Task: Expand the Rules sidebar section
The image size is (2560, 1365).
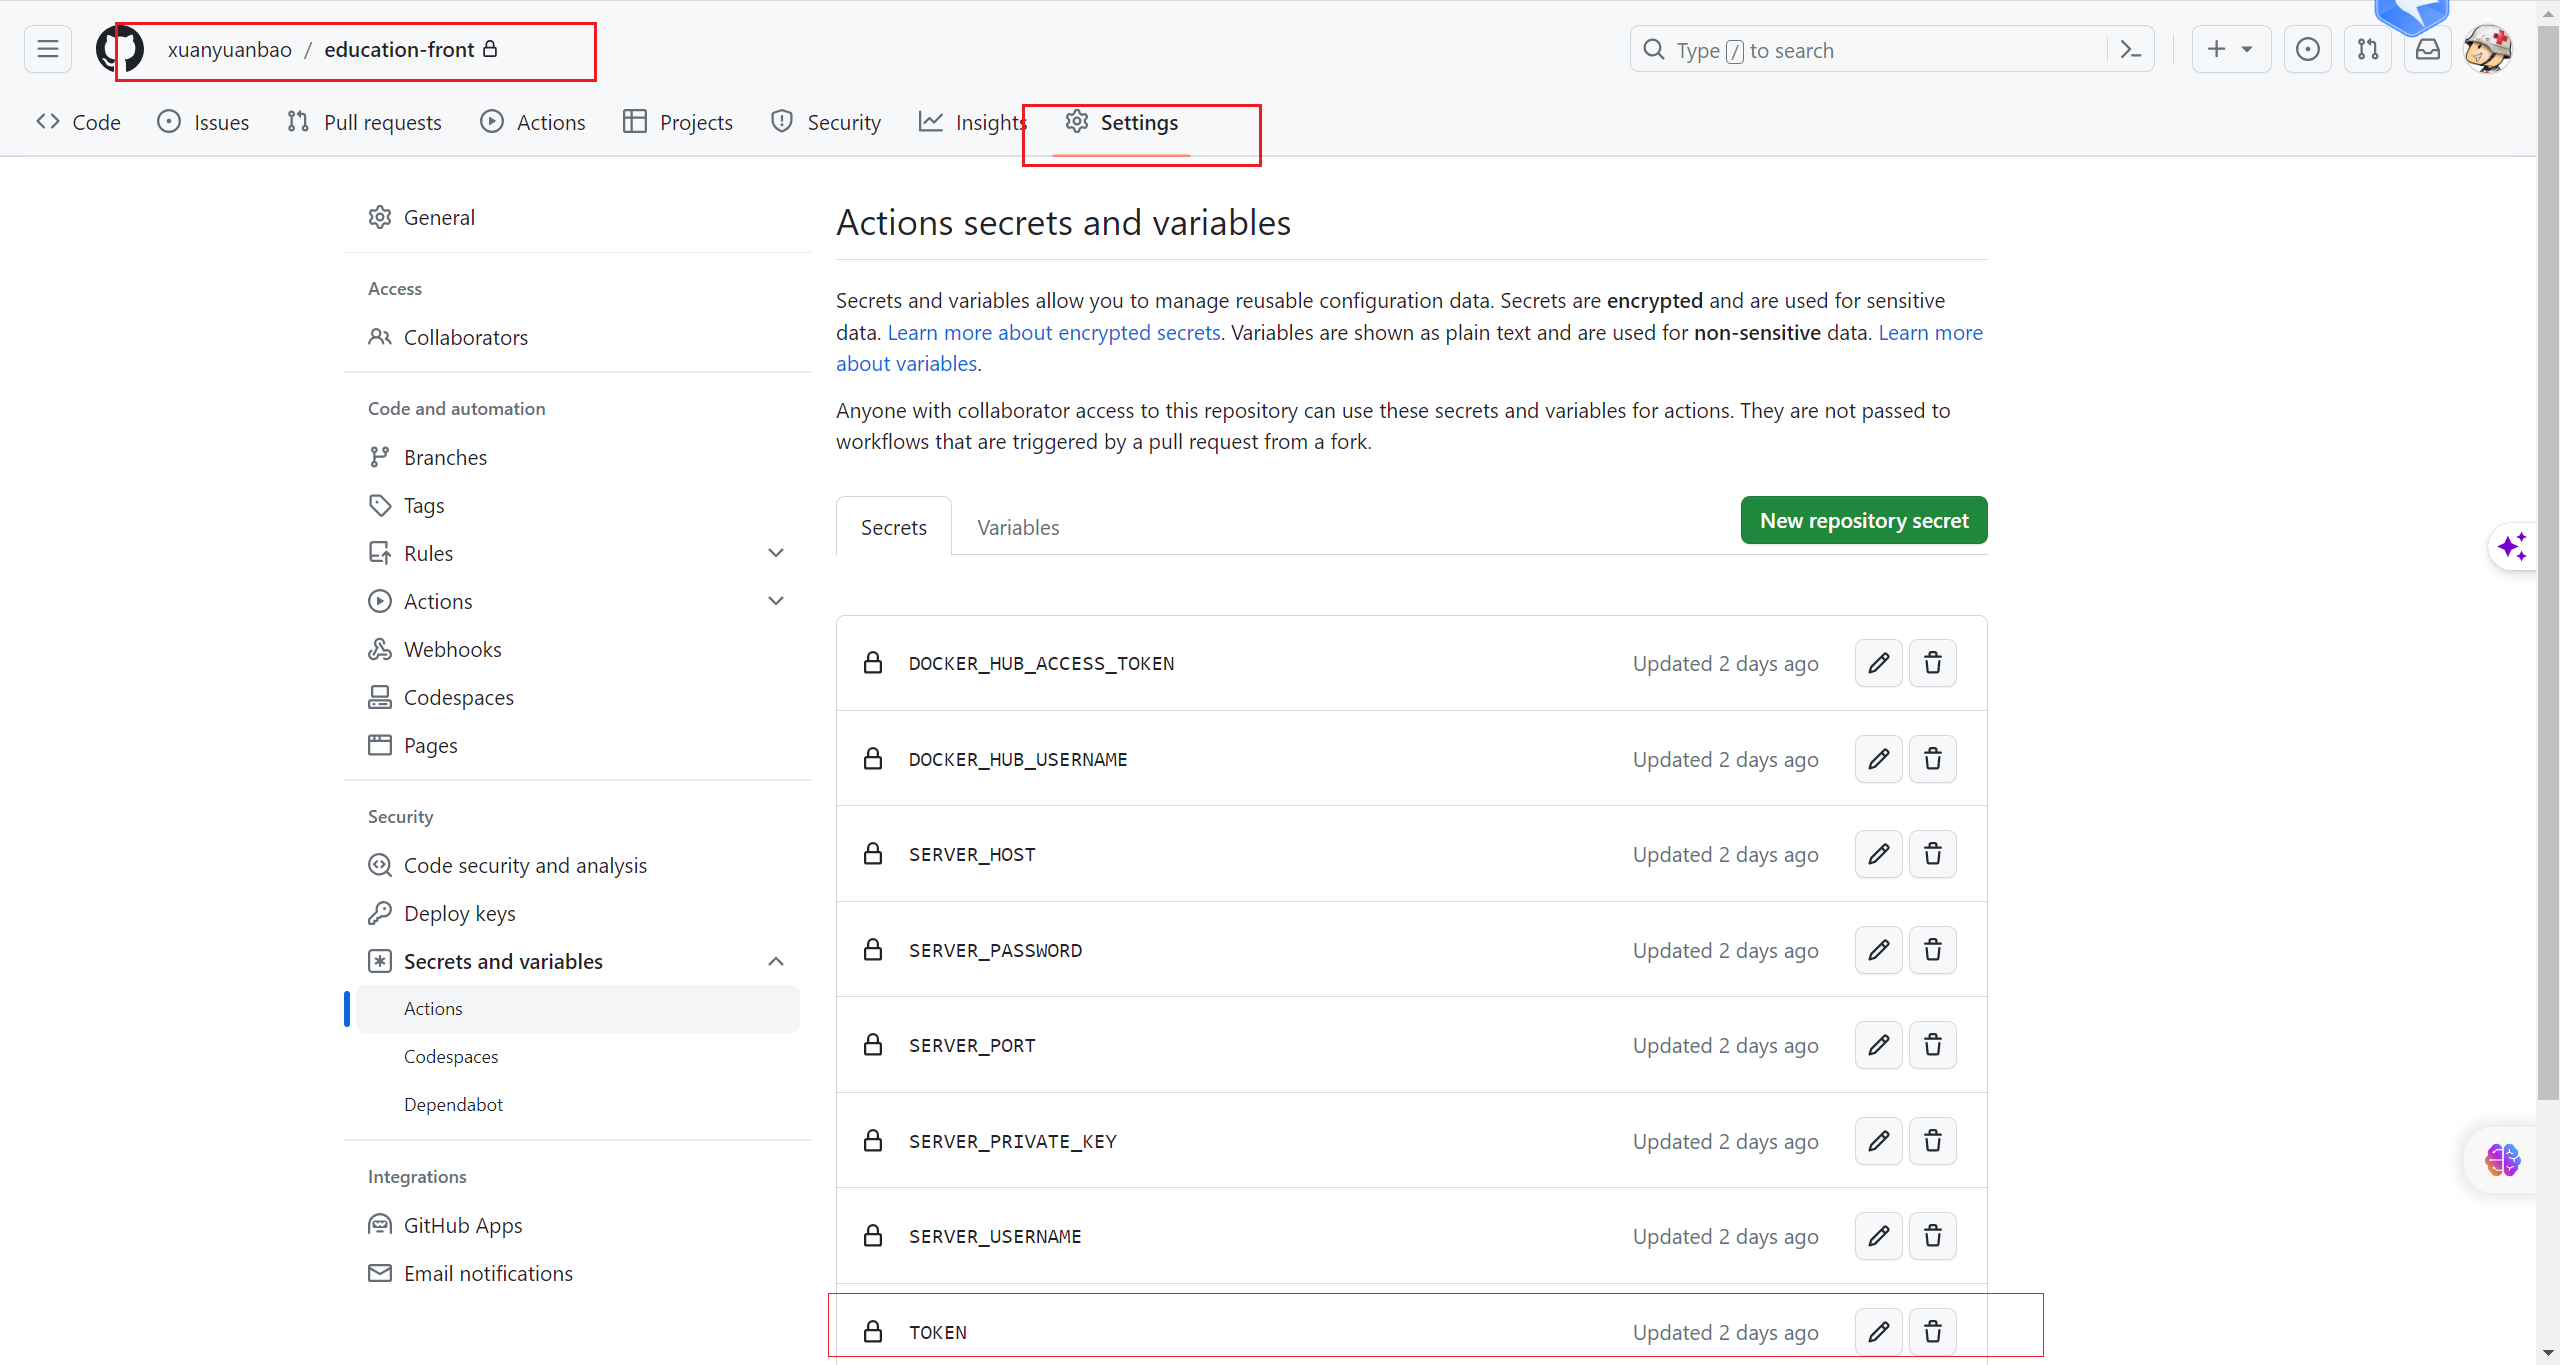Action: (775, 553)
